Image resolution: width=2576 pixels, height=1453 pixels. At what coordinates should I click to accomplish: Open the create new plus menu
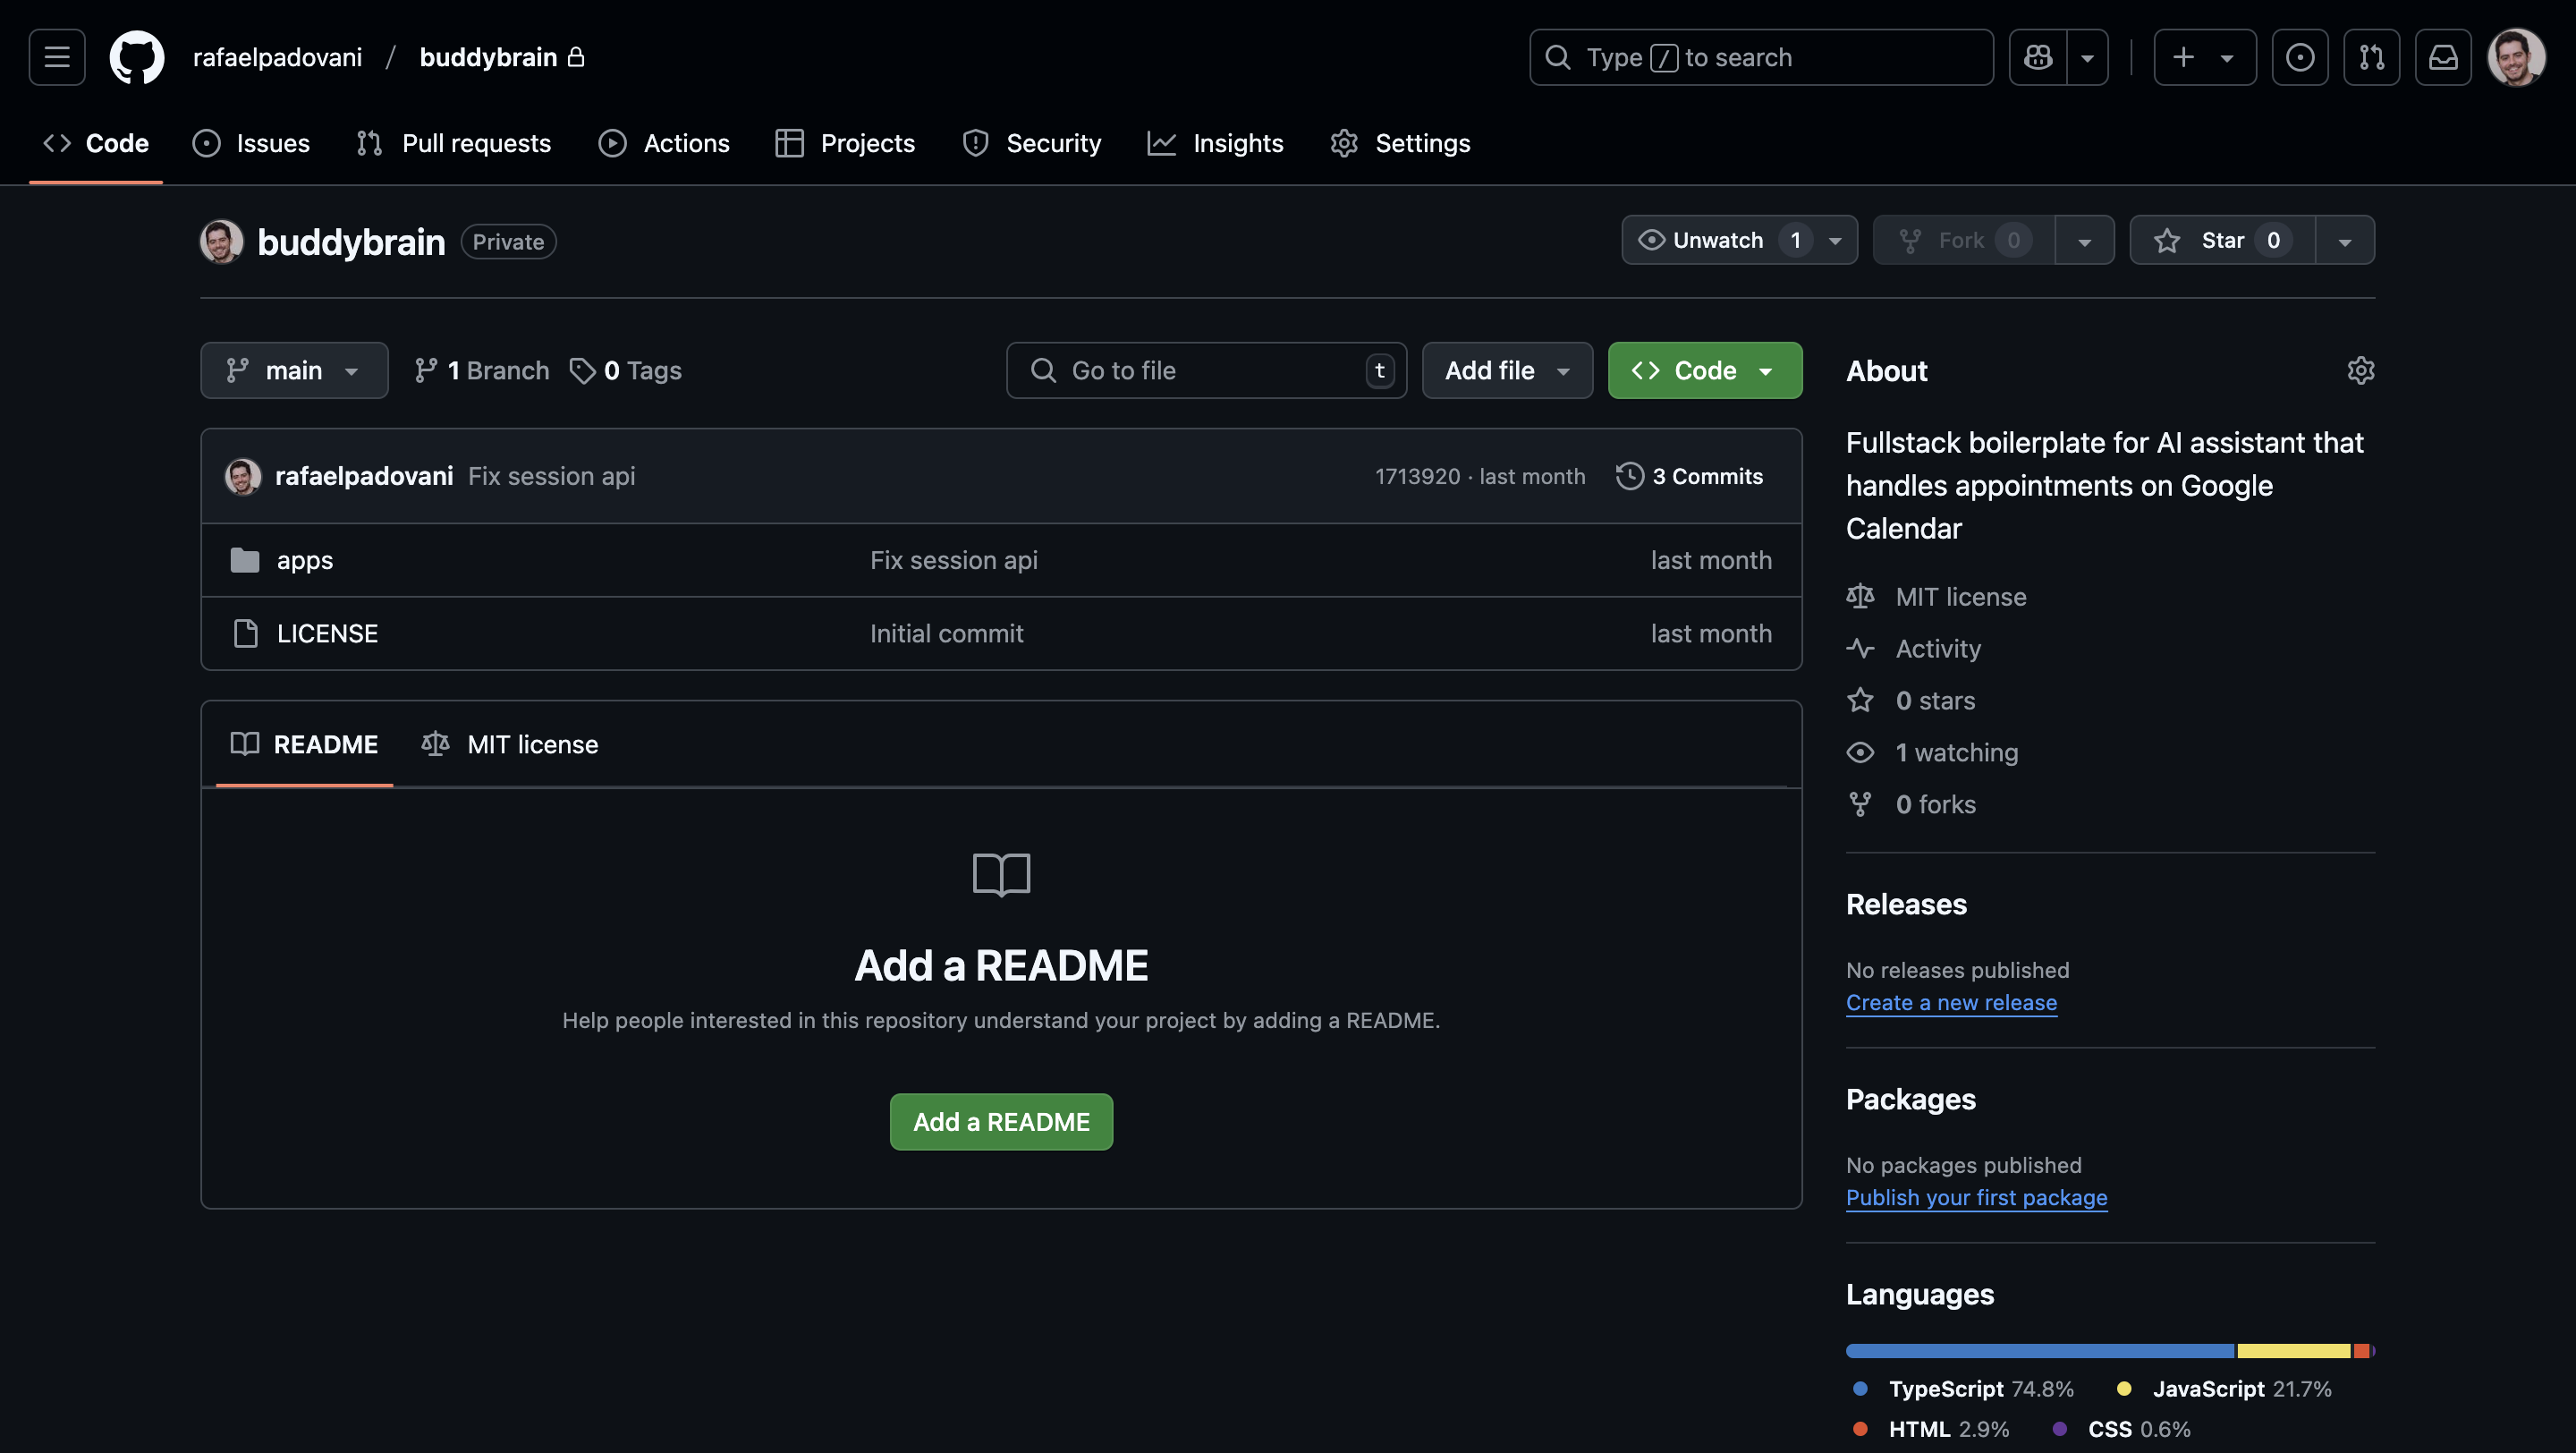click(2205, 57)
